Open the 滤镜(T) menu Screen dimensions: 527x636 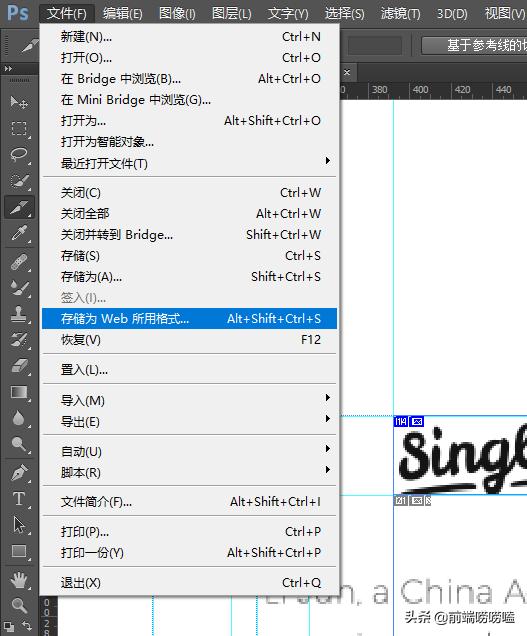pyautogui.click(x=400, y=14)
